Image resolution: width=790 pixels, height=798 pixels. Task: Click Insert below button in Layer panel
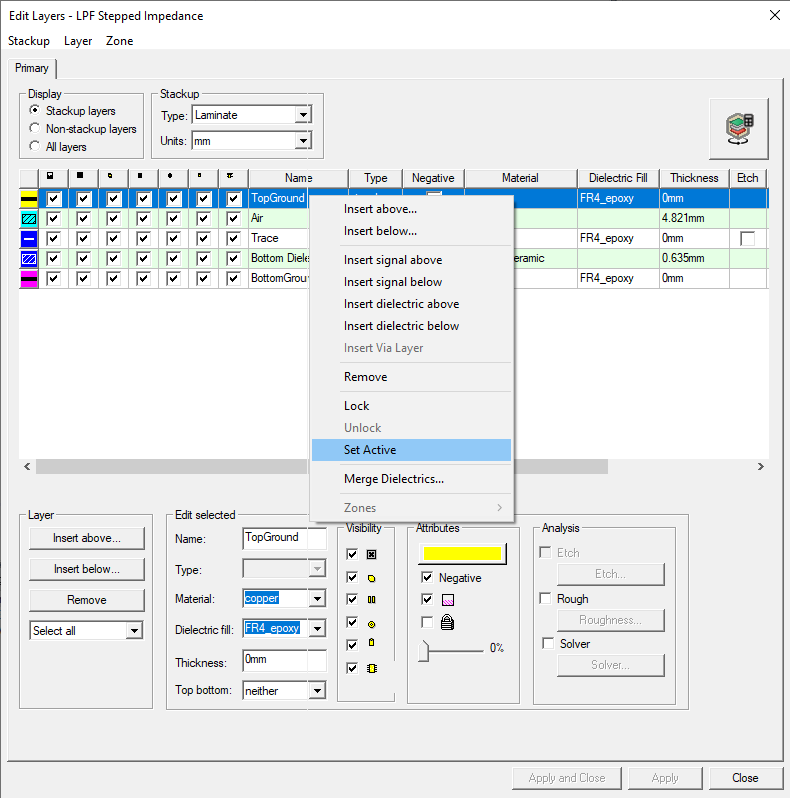pos(87,569)
